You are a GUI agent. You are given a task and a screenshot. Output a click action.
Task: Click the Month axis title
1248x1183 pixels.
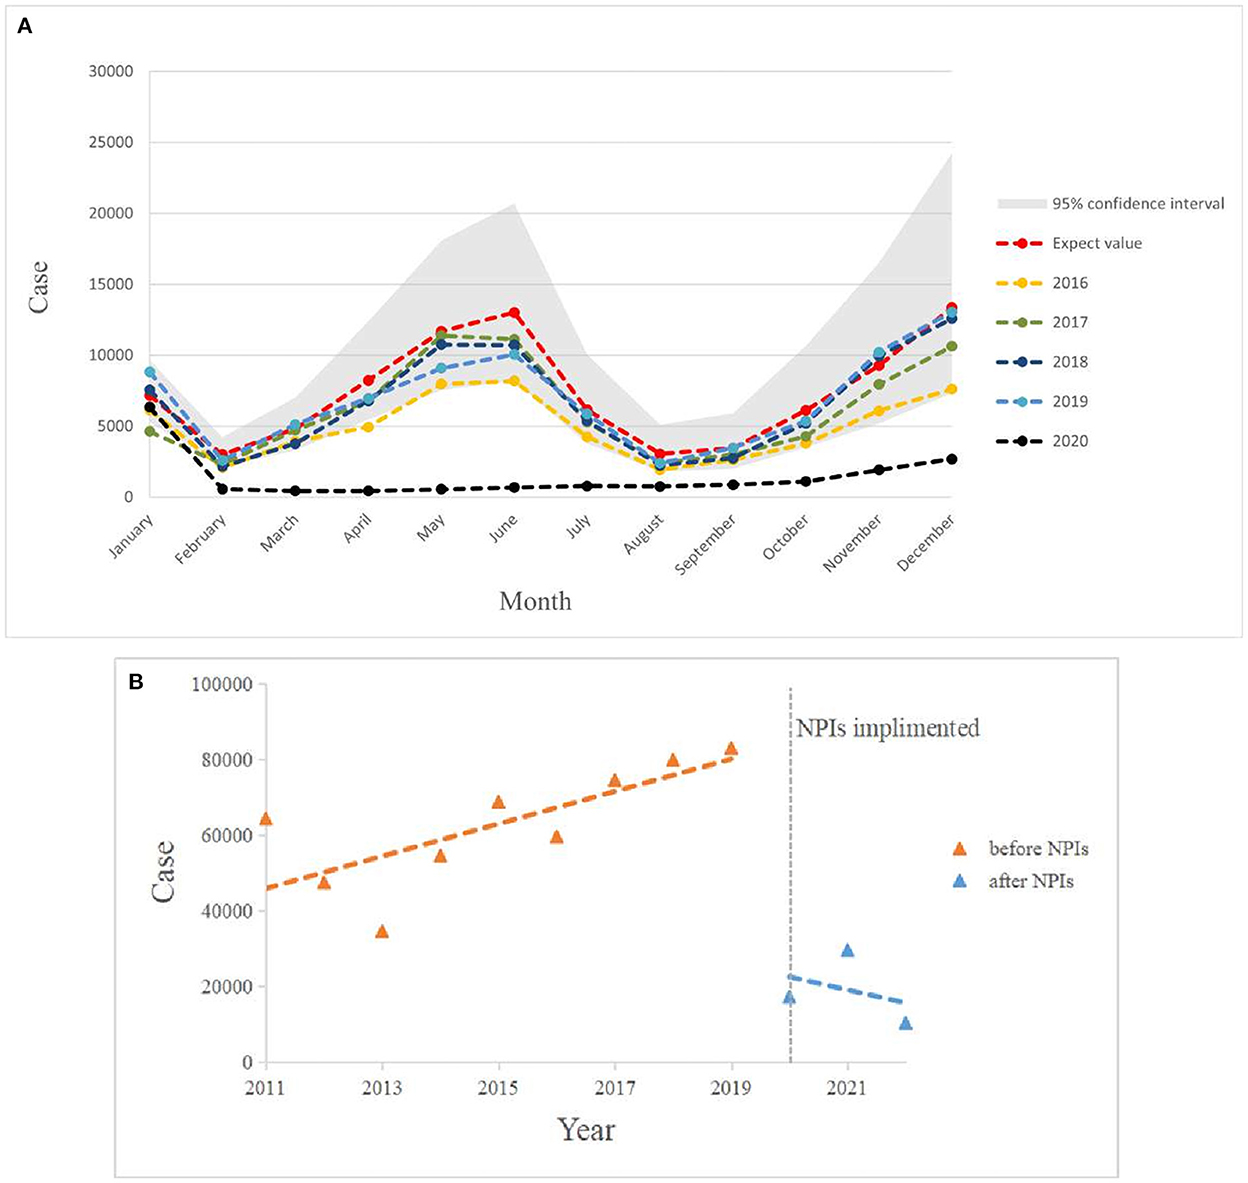coord(535,601)
